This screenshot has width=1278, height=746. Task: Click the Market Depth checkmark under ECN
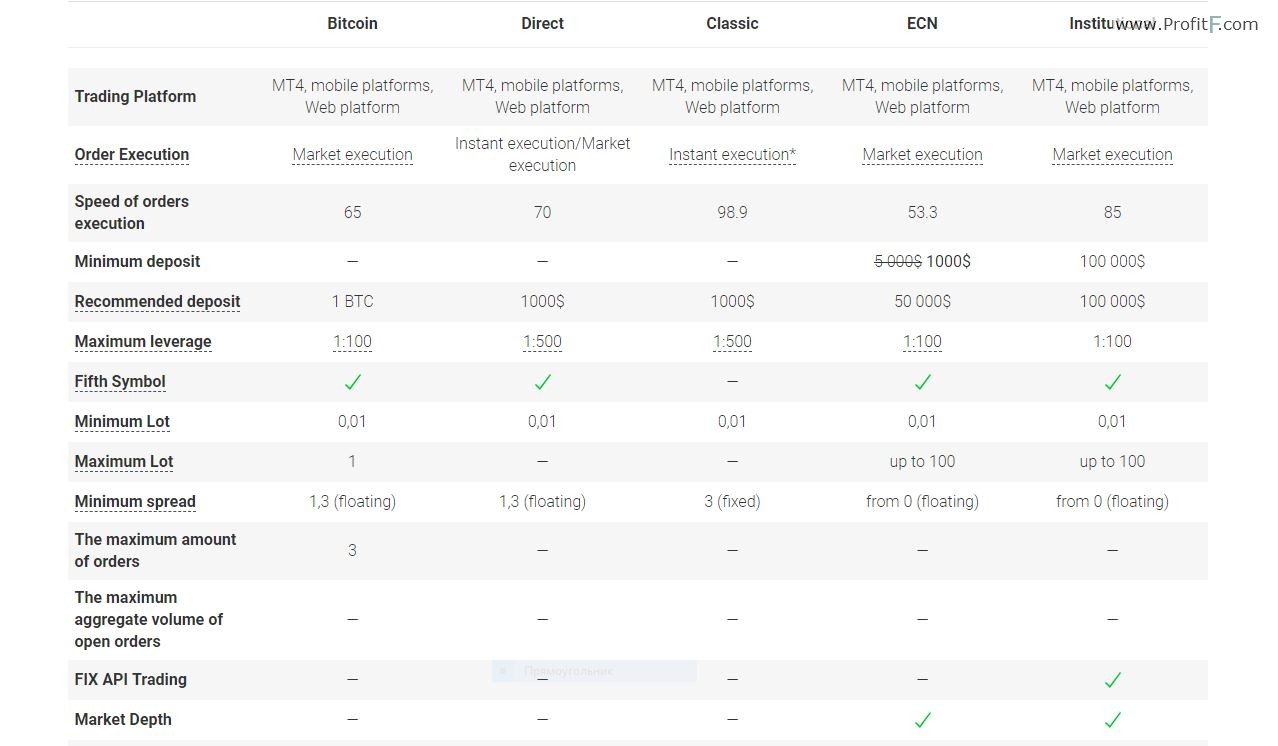click(x=922, y=720)
